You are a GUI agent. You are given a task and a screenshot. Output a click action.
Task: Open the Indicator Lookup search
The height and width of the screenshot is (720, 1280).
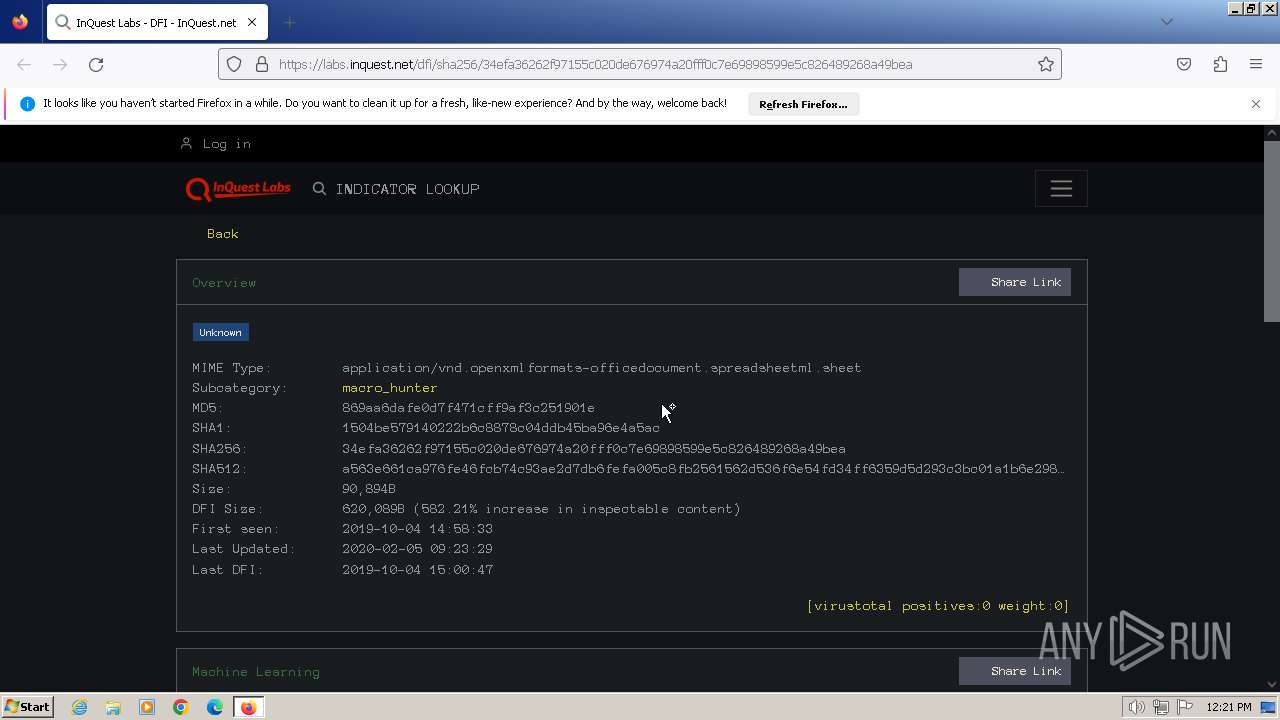pos(408,189)
